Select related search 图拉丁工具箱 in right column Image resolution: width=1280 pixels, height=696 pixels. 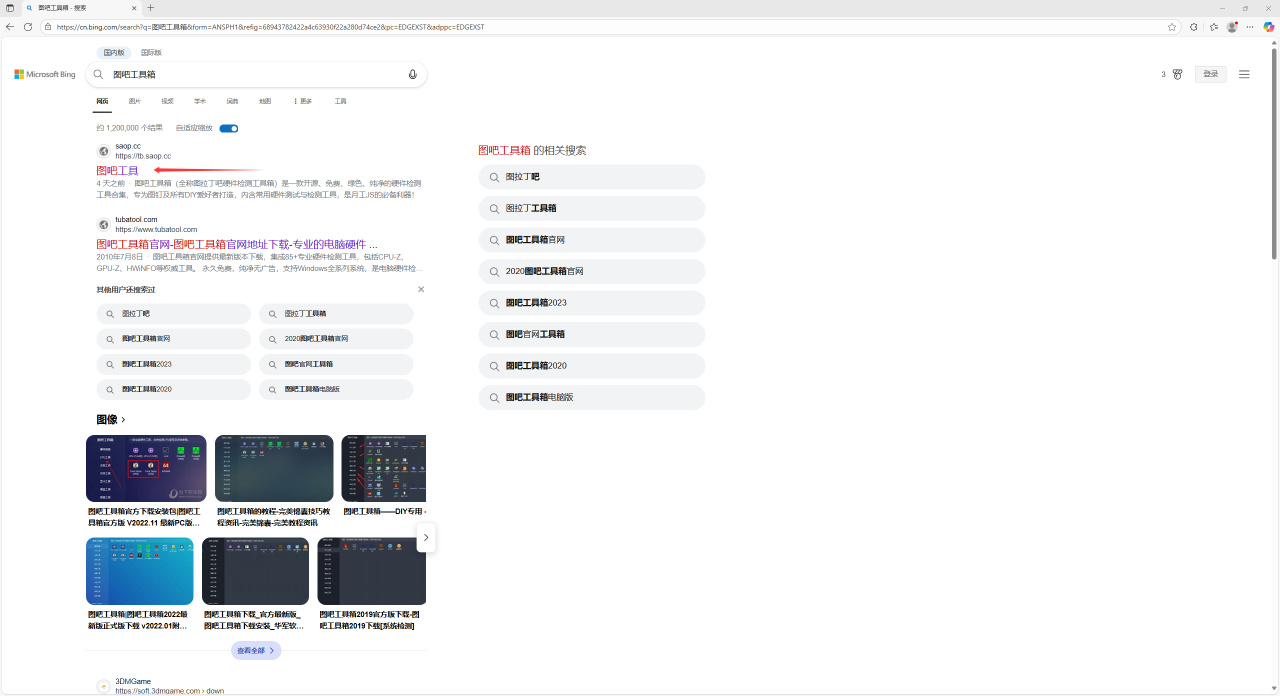(592, 208)
